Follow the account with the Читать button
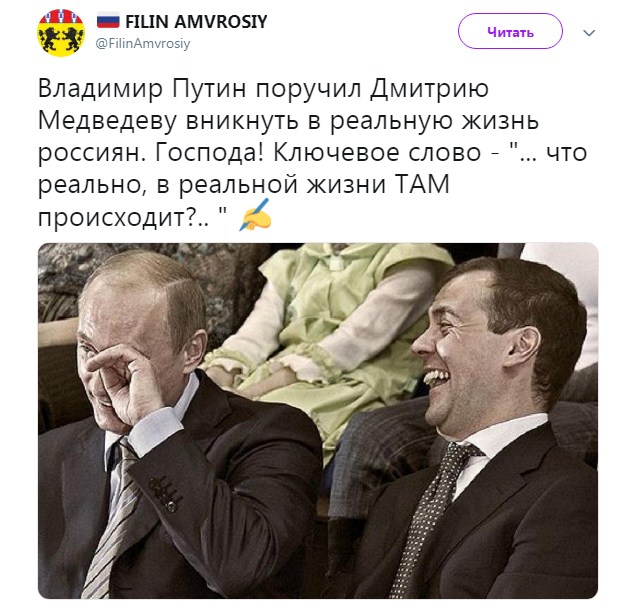The width and height of the screenshot is (634, 608). [x=510, y=32]
